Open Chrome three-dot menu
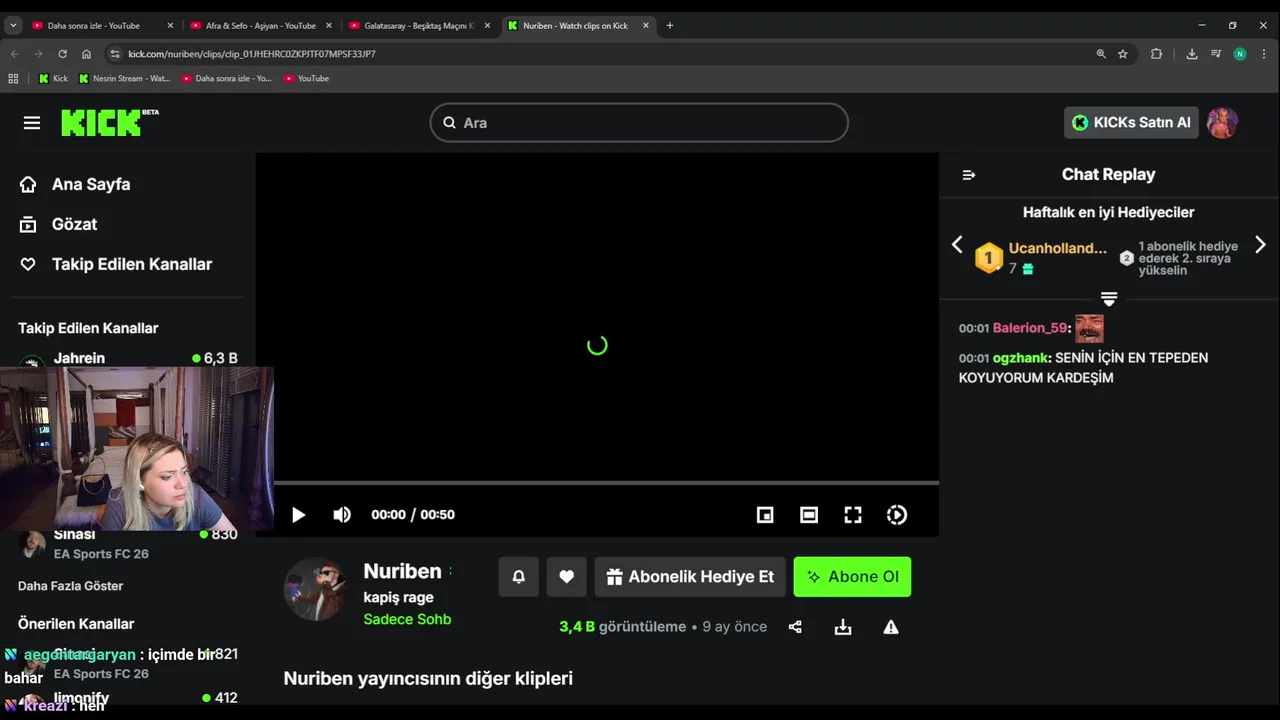Image resolution: width=1280 pixels, height=720 pixels. click(x=1264, y=54)
